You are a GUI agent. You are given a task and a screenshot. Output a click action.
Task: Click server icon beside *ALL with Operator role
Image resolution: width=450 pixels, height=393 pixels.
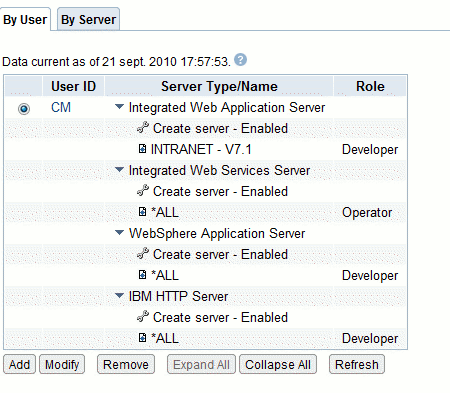[142, 212]
